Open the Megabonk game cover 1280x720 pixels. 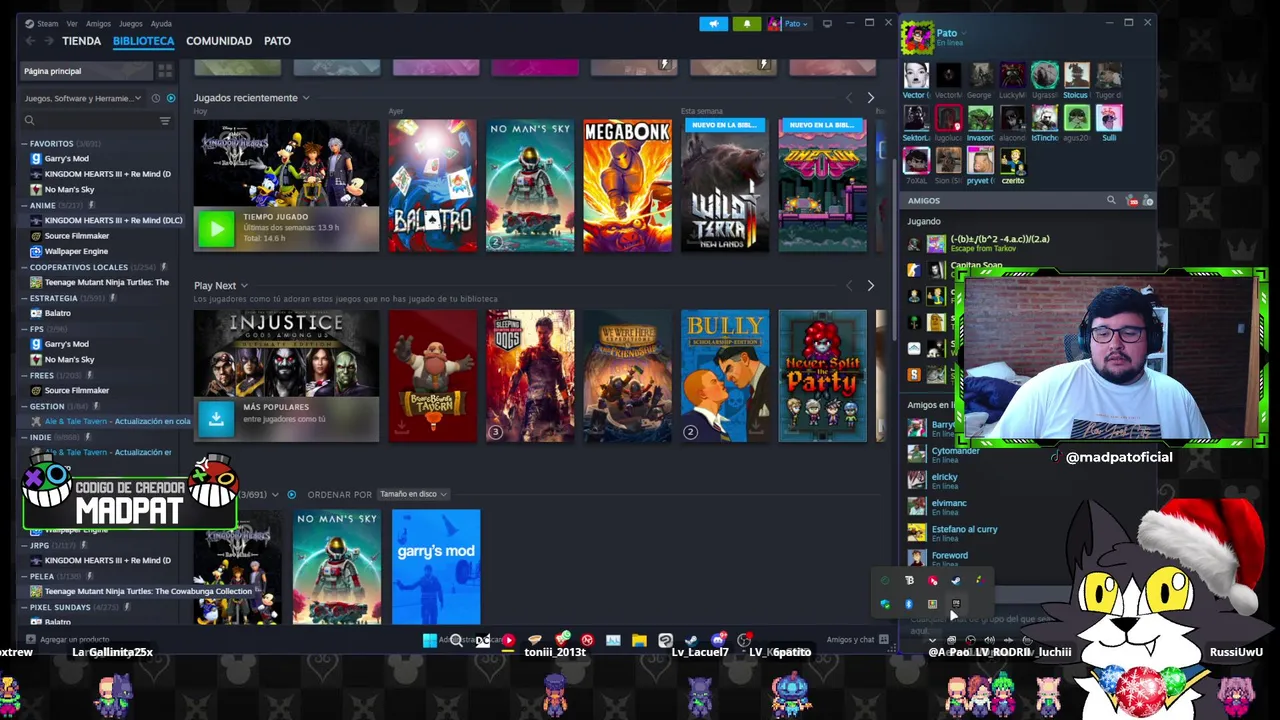(x=627, y=186)
